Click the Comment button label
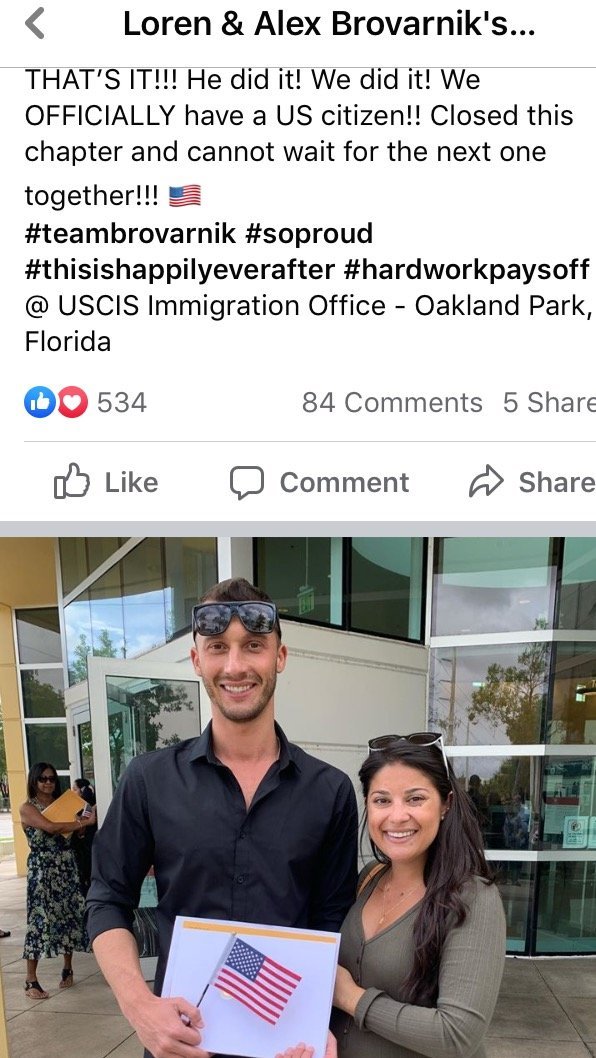The width and height of the screenshot is (596, 1058). click(344, 482)
